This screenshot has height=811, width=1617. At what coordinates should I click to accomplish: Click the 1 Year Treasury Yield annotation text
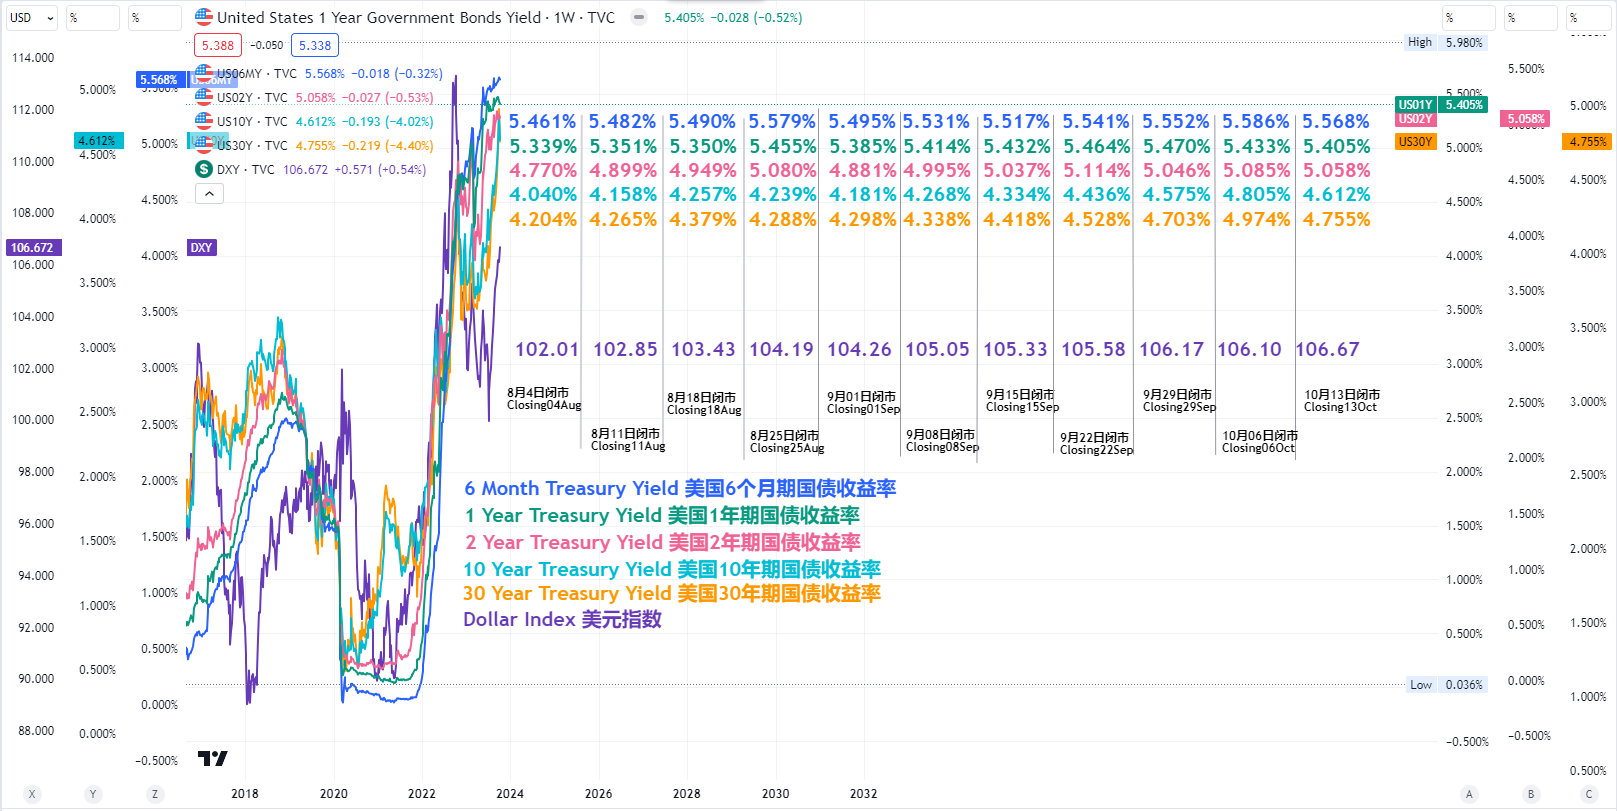tap(662, 515)
